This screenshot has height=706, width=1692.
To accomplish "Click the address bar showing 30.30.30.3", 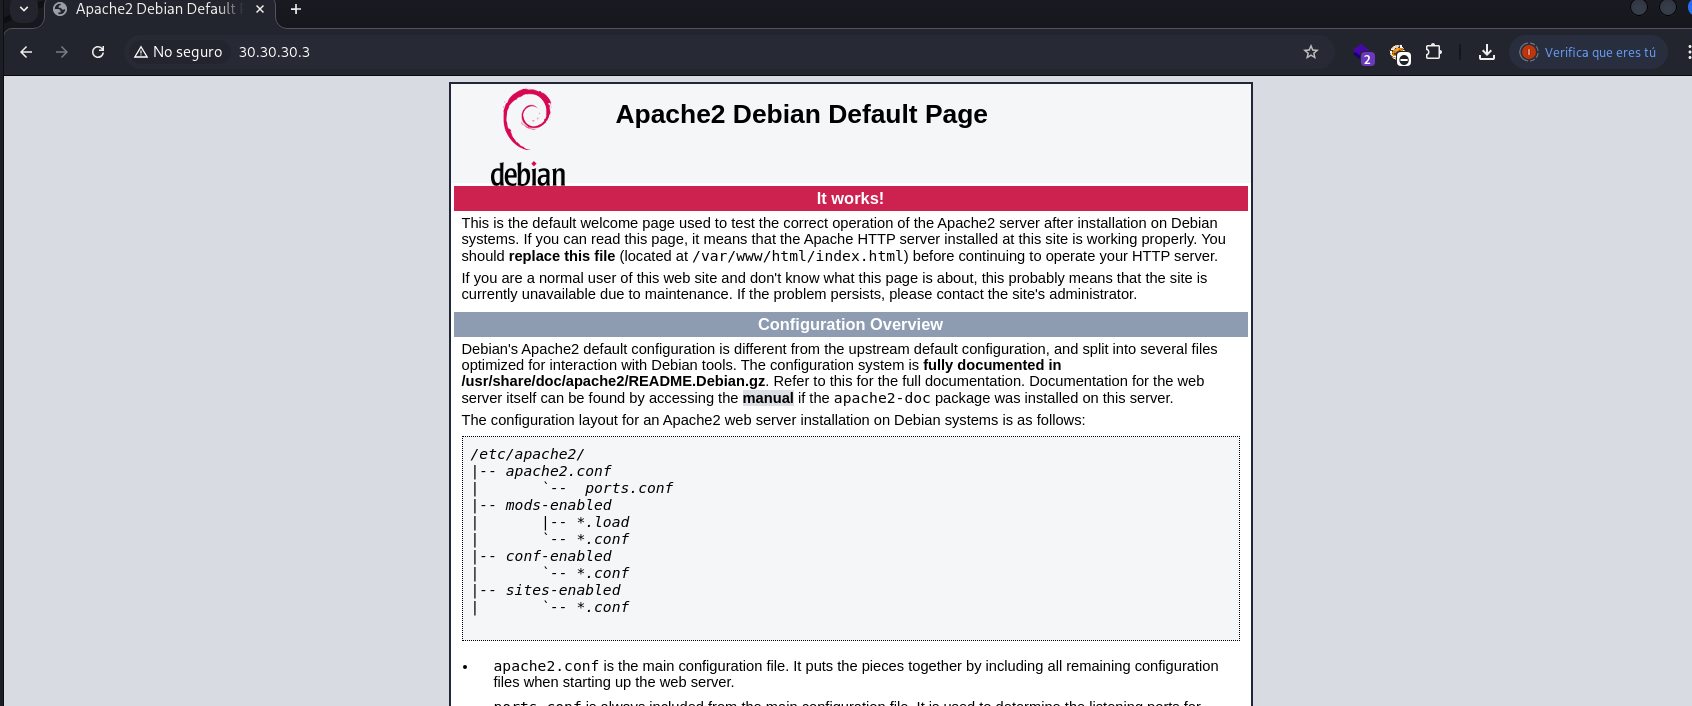I will click(x=700, y=52).
